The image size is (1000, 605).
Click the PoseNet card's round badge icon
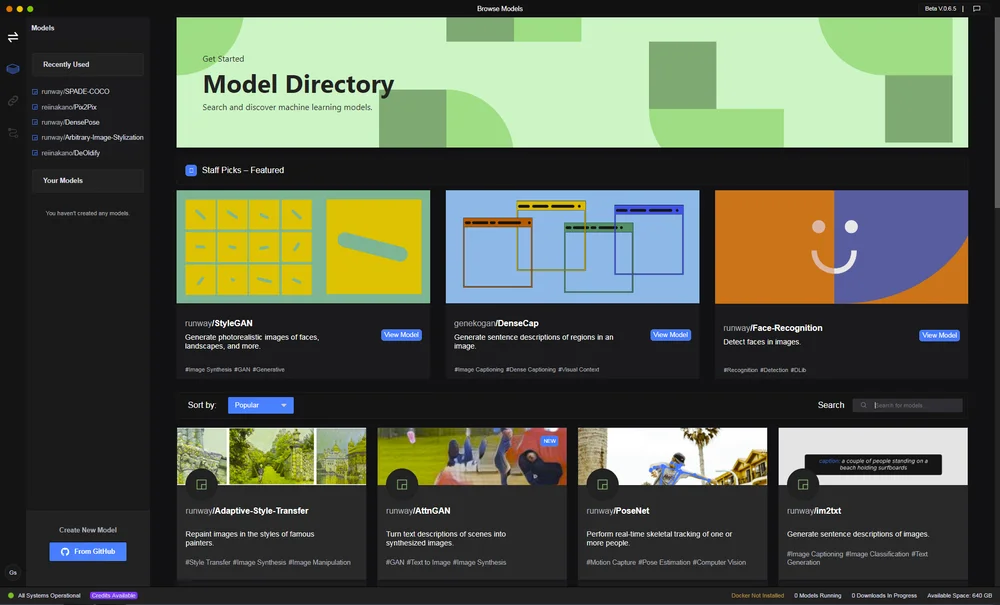[603, 485]
